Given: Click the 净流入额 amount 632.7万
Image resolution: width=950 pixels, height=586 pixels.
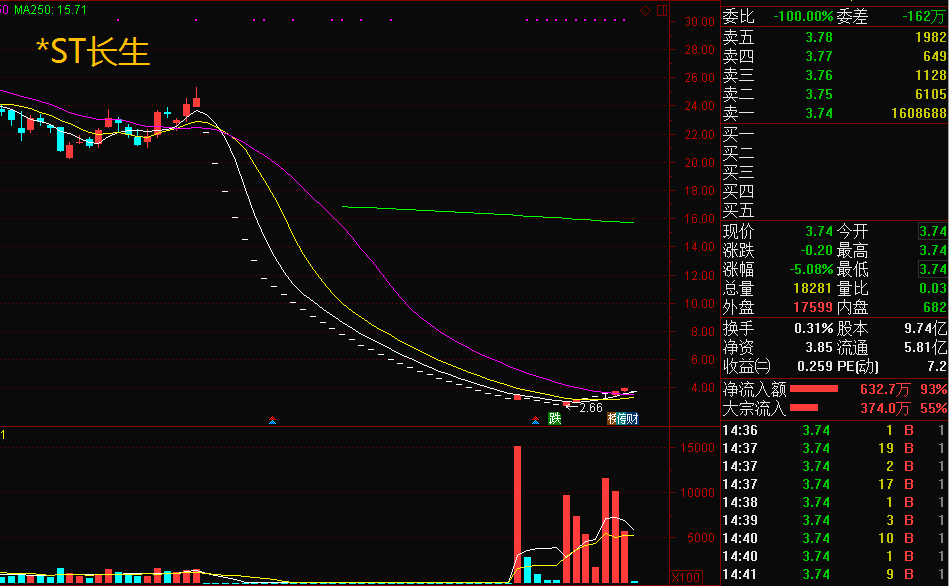Looking at the screenshot, I should pyautogui.click(x=885, y=389).
